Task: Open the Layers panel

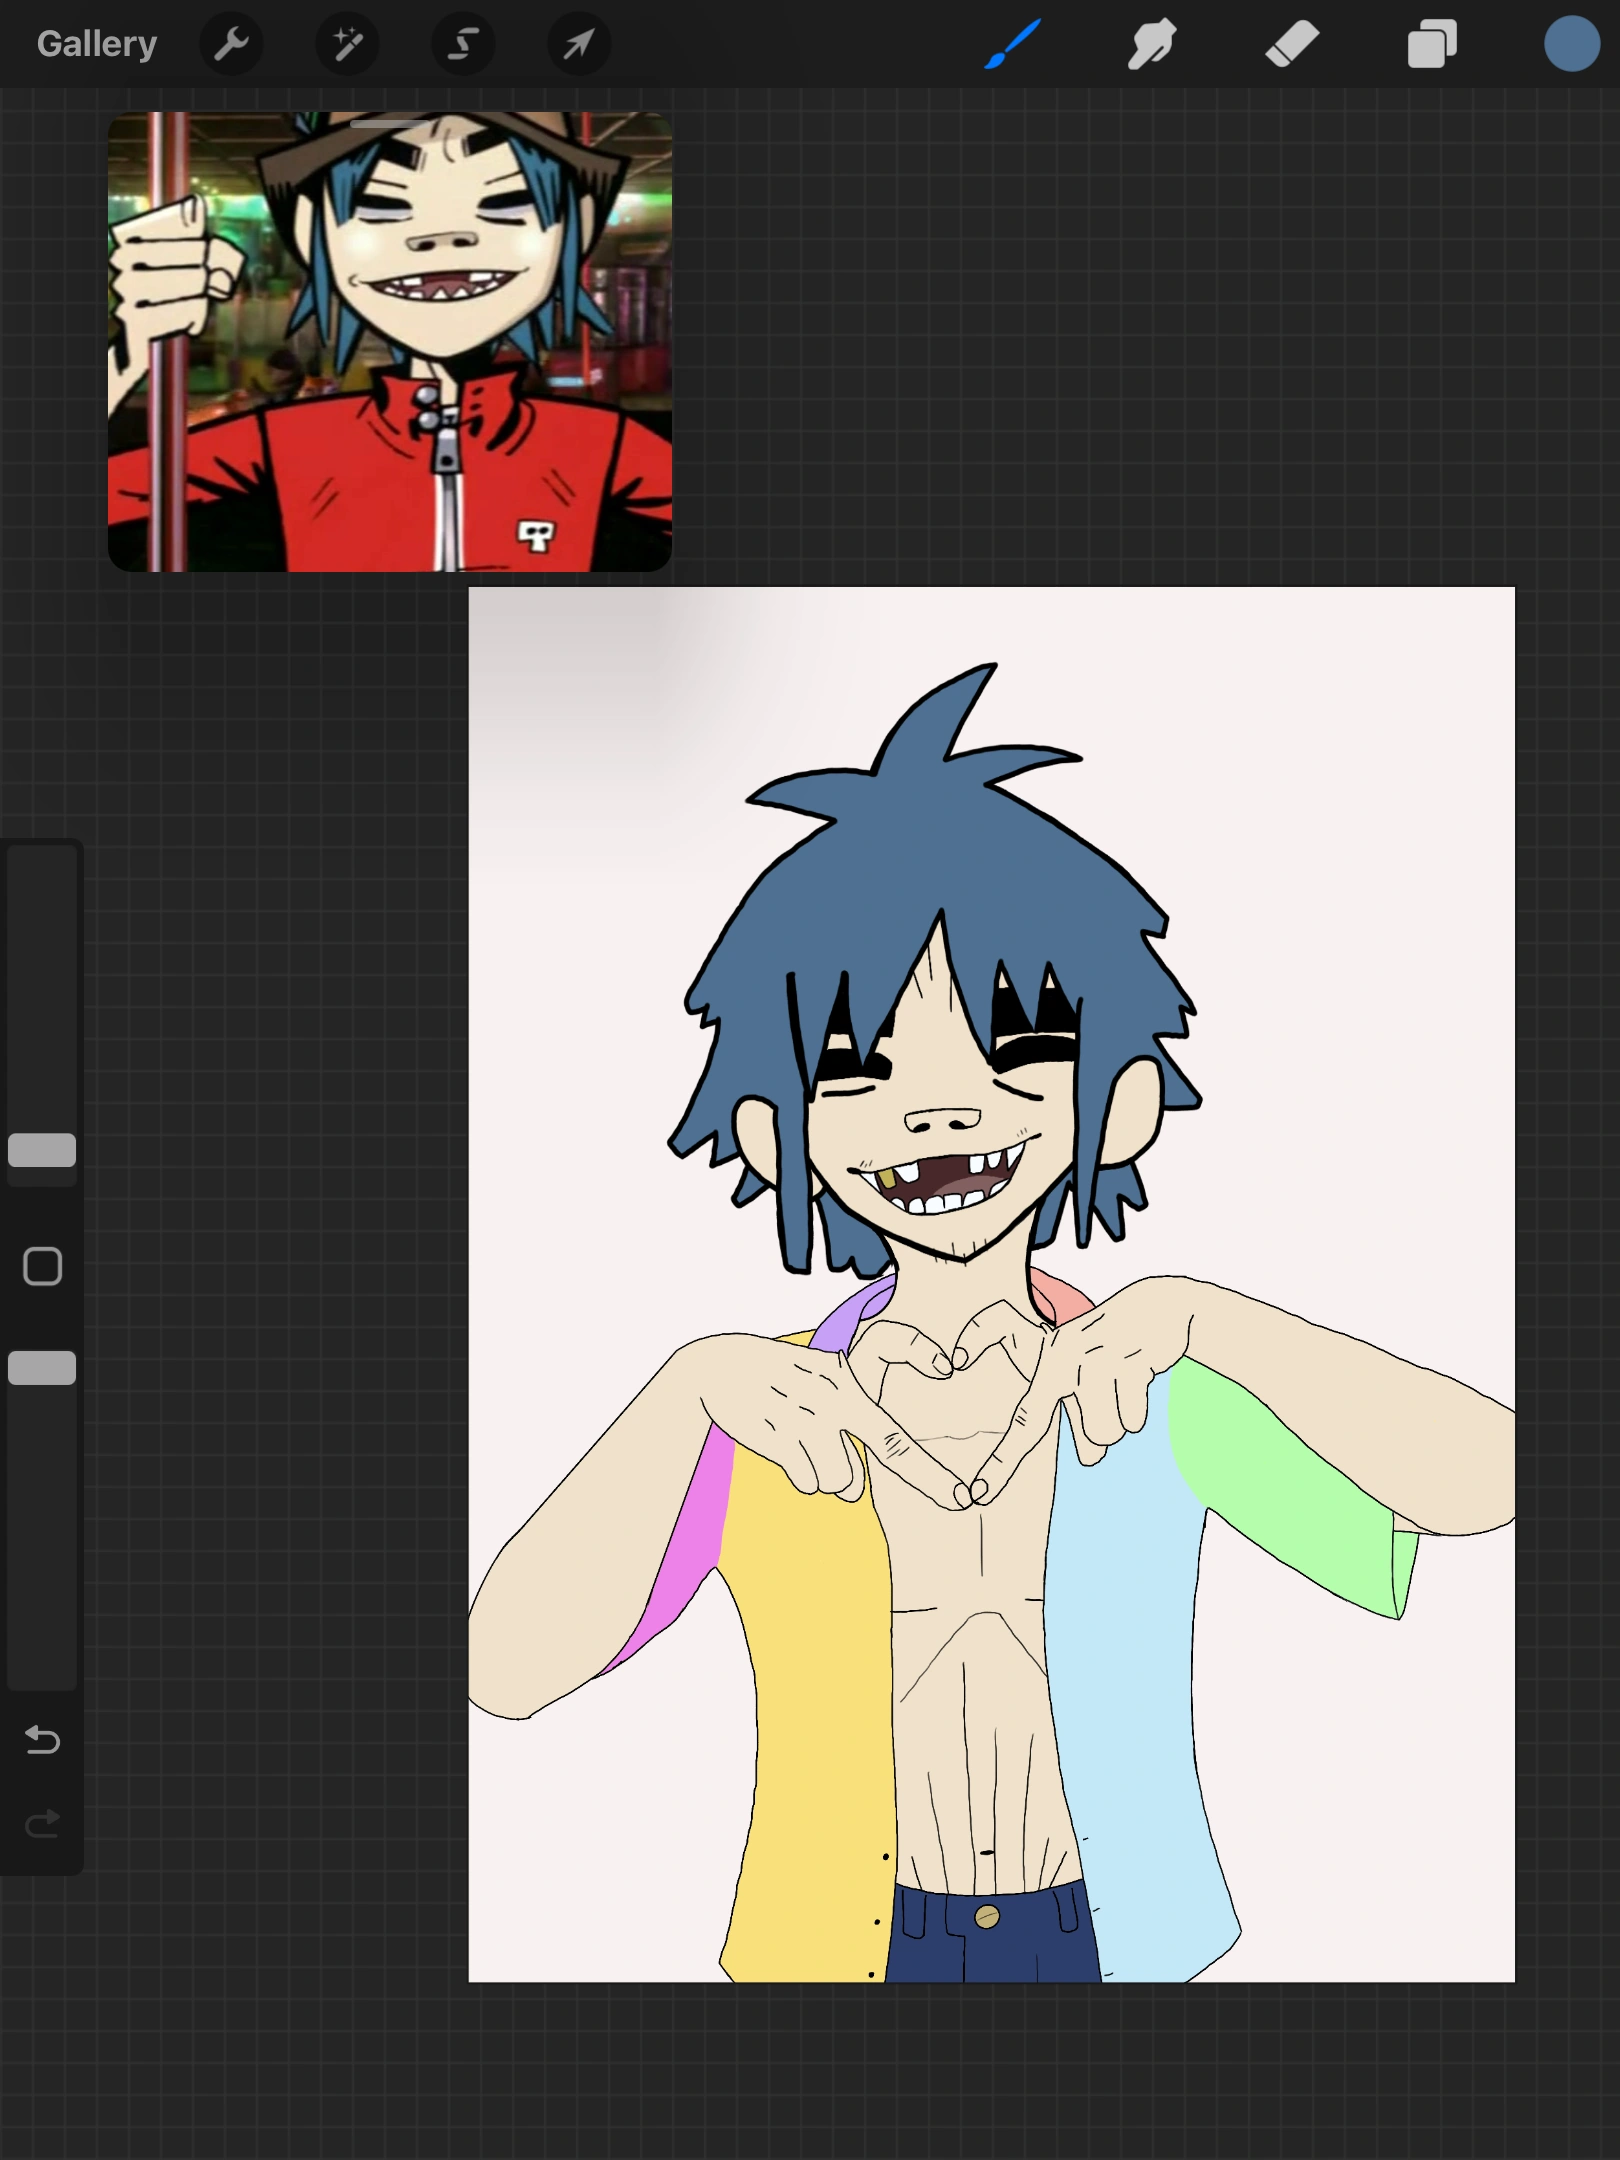Action: [1430, 43]
